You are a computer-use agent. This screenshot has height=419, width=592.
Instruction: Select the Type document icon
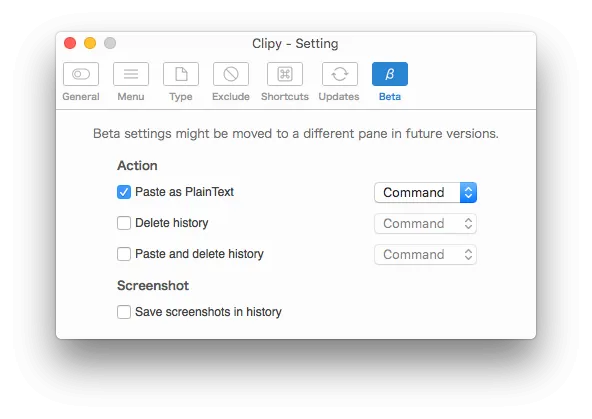point(181,74)
